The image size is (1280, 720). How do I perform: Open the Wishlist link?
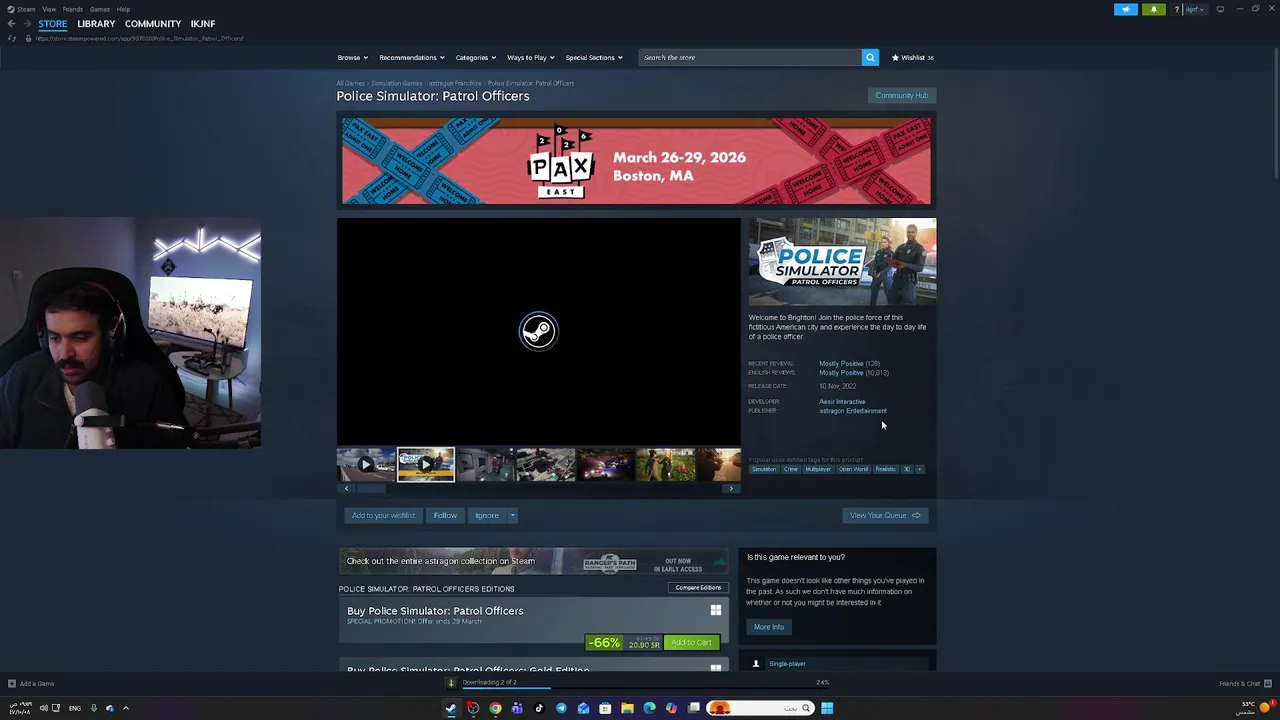913,57
